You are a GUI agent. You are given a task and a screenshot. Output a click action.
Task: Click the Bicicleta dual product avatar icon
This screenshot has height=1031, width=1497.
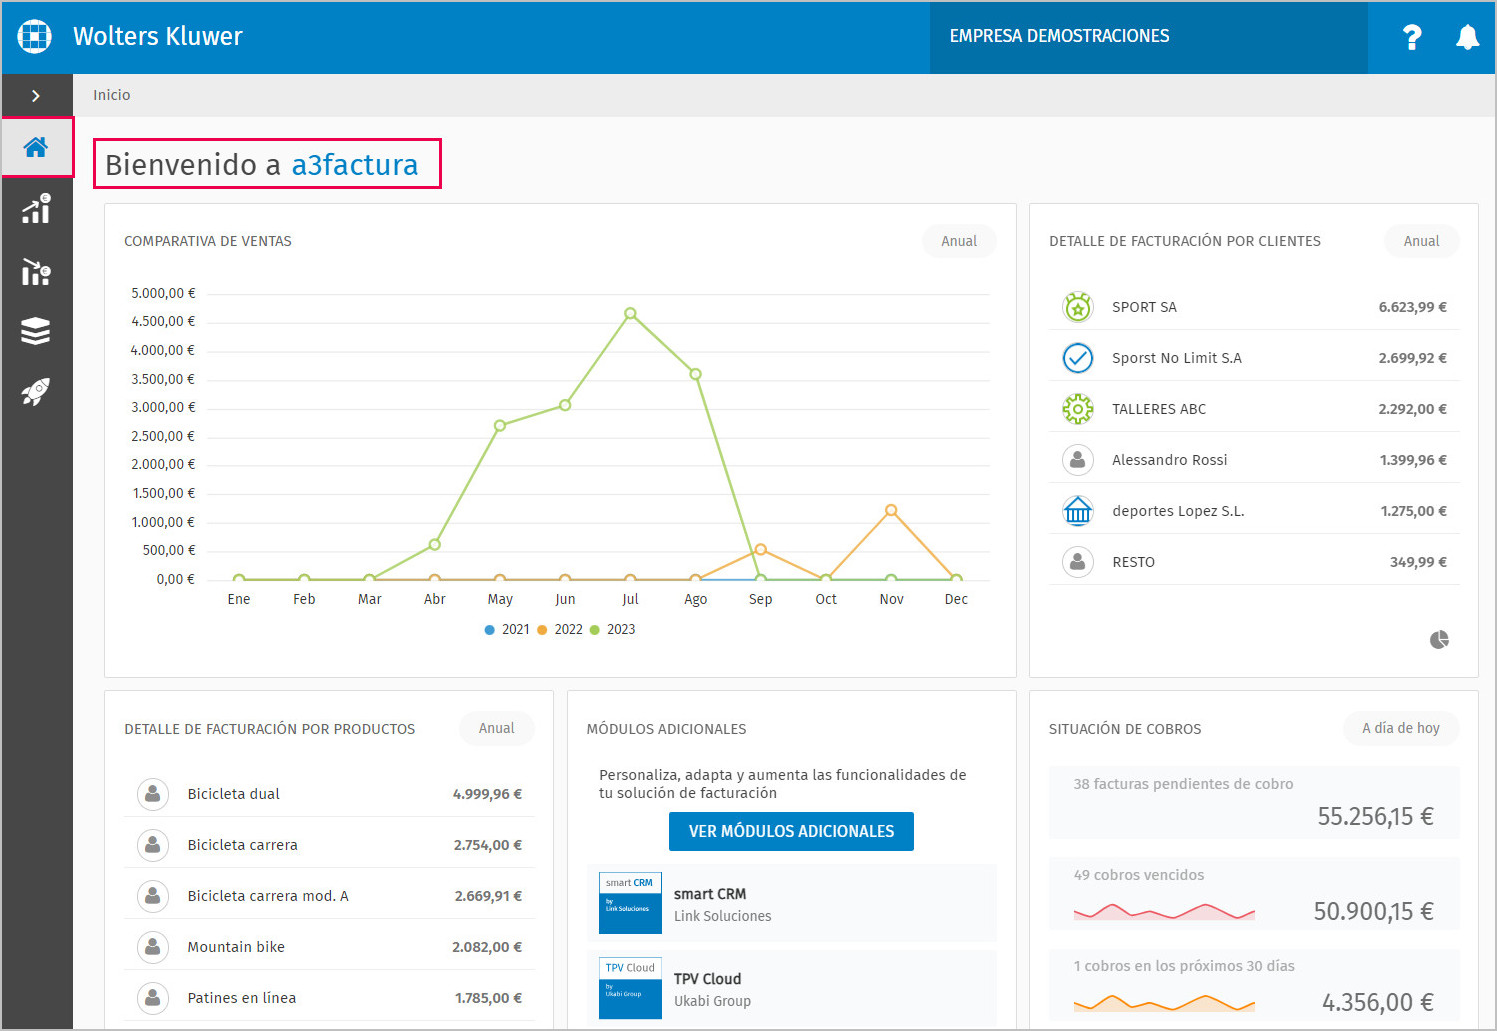click(x=152, y=794)
